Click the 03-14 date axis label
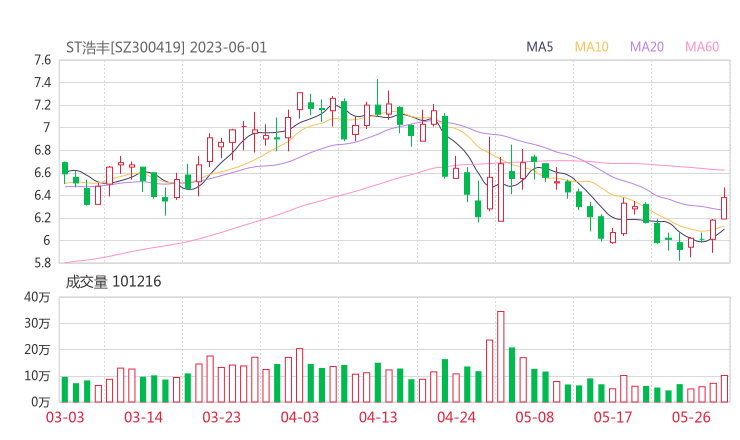 tap(143, 417)
